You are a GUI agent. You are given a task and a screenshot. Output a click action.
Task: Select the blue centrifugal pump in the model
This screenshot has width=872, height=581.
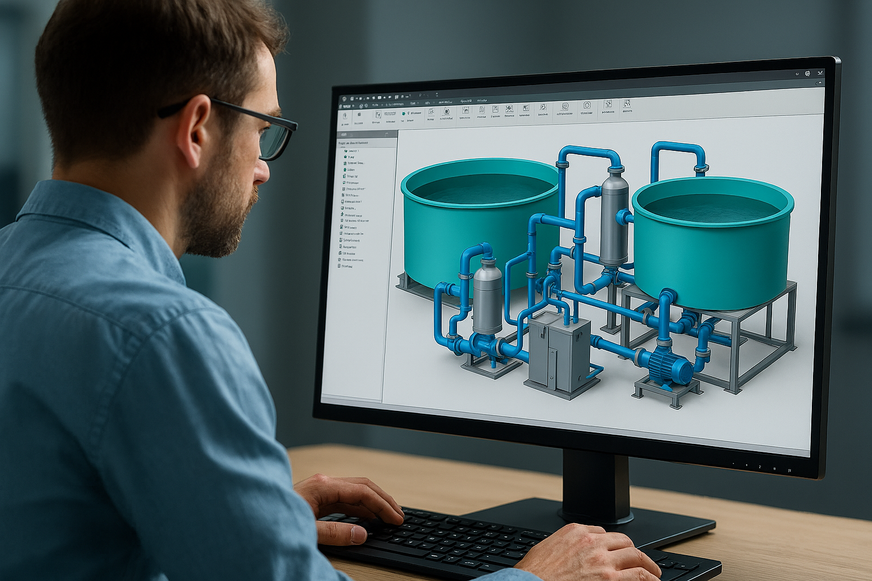(664, 364)
